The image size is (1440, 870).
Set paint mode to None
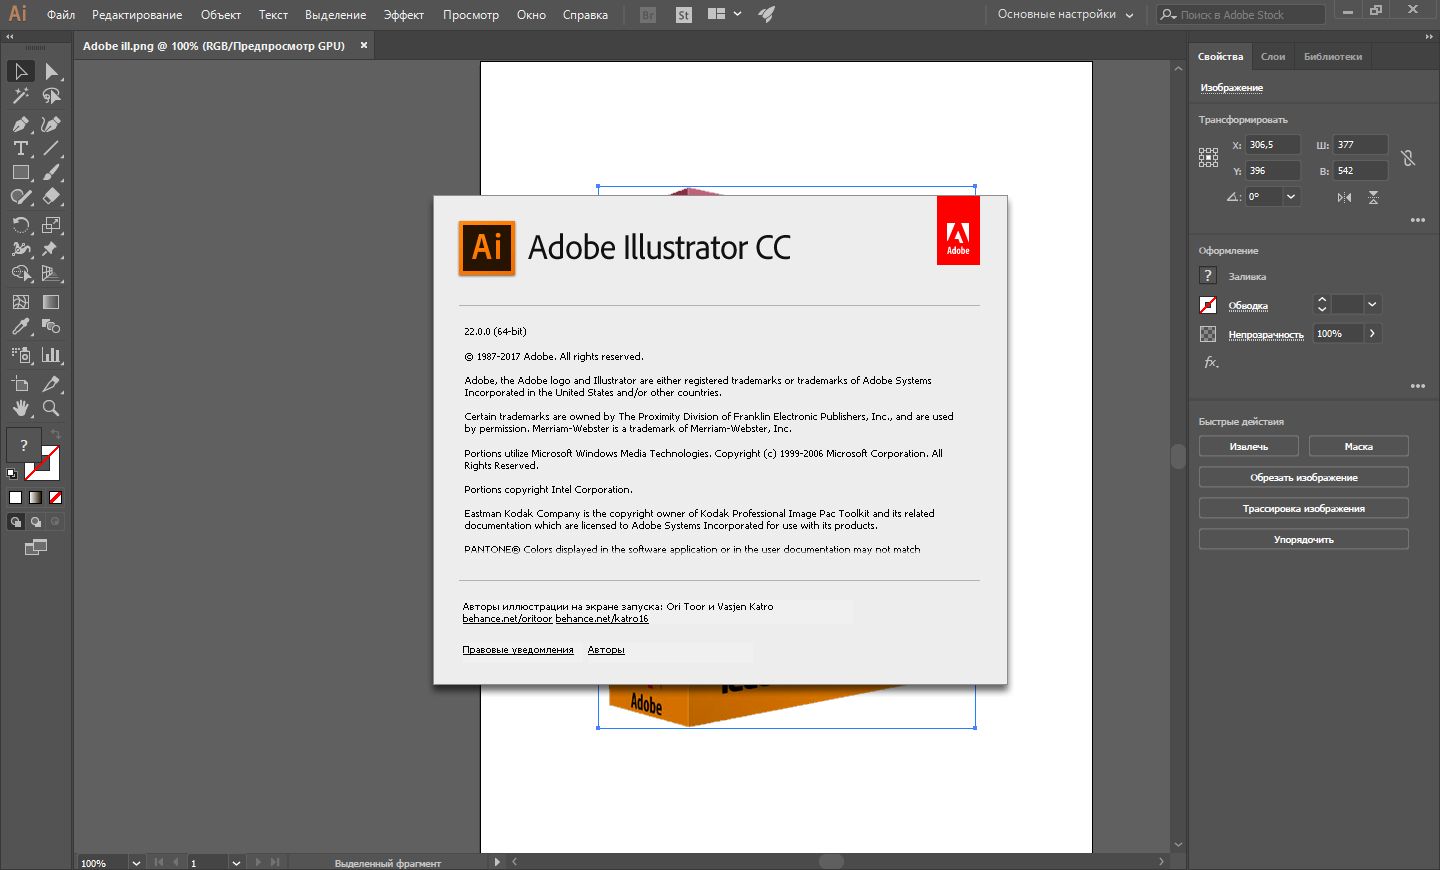click(56, 497)
